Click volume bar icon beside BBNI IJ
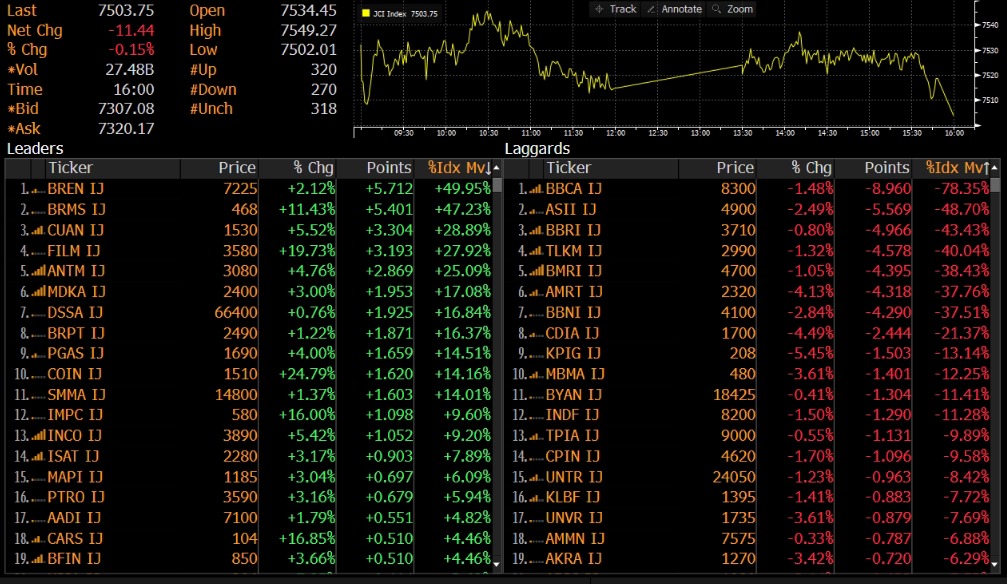1007x584 pixels. click(x=536, y=313)
